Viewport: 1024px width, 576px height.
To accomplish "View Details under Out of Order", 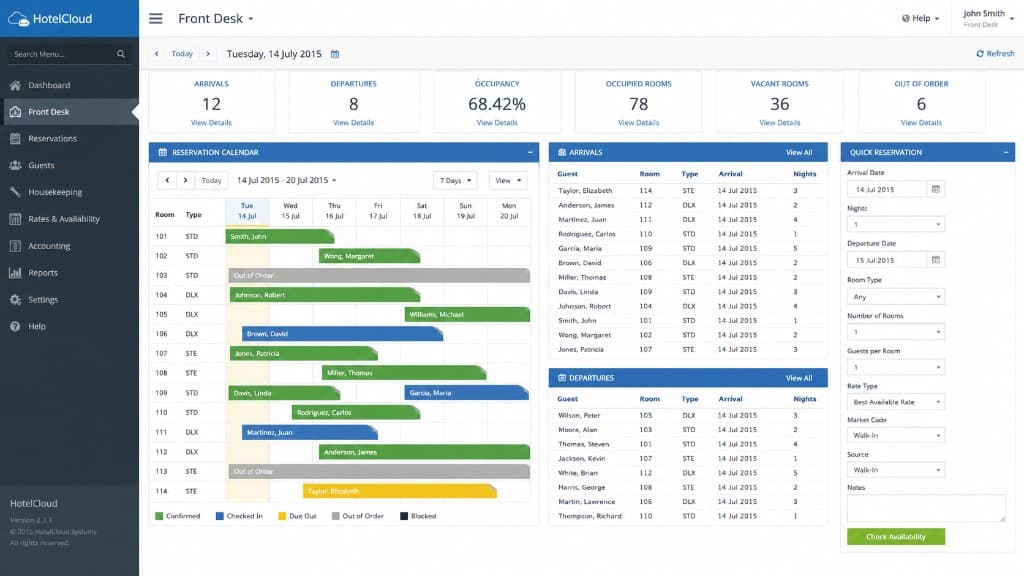I will pyautogui.click(x=921, y=123).
